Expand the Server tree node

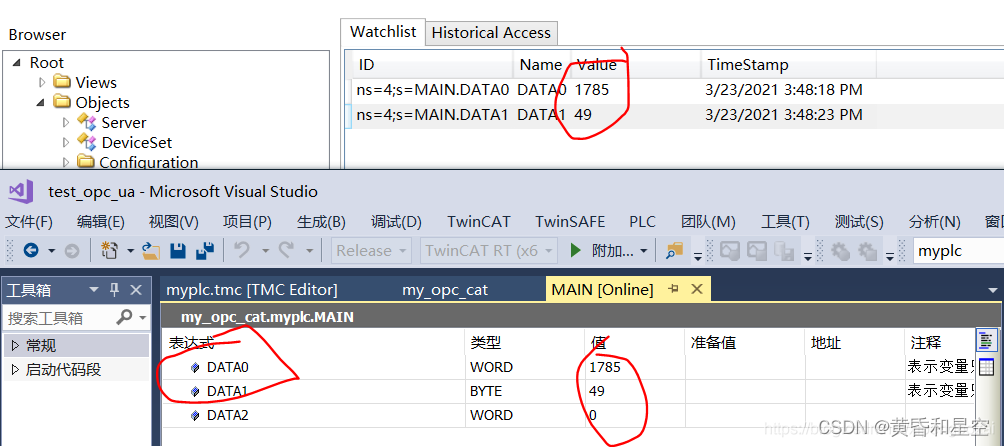(x=66, y=122)
